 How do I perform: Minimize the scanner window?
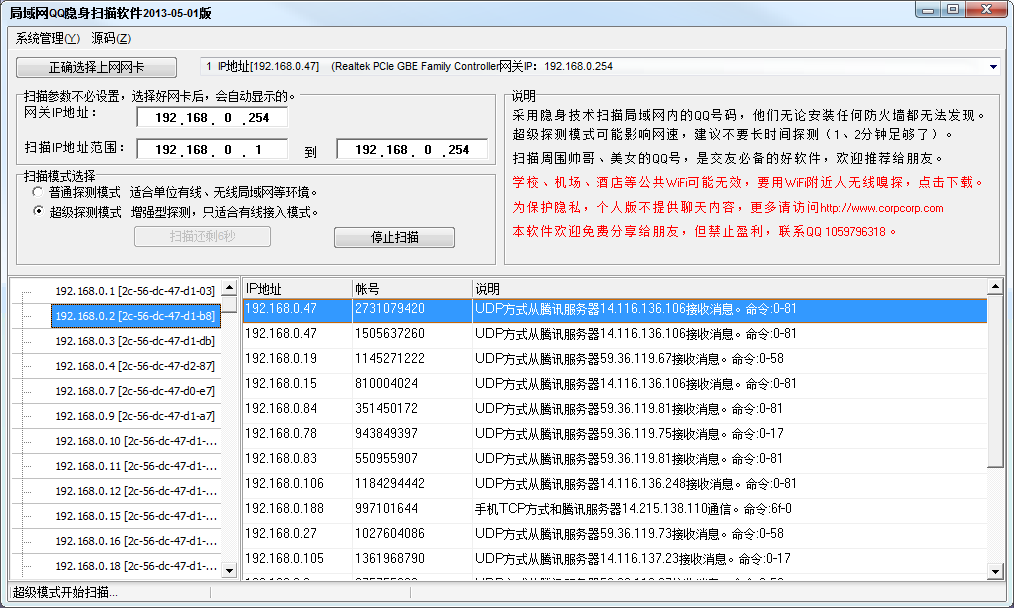click(928, 10)
